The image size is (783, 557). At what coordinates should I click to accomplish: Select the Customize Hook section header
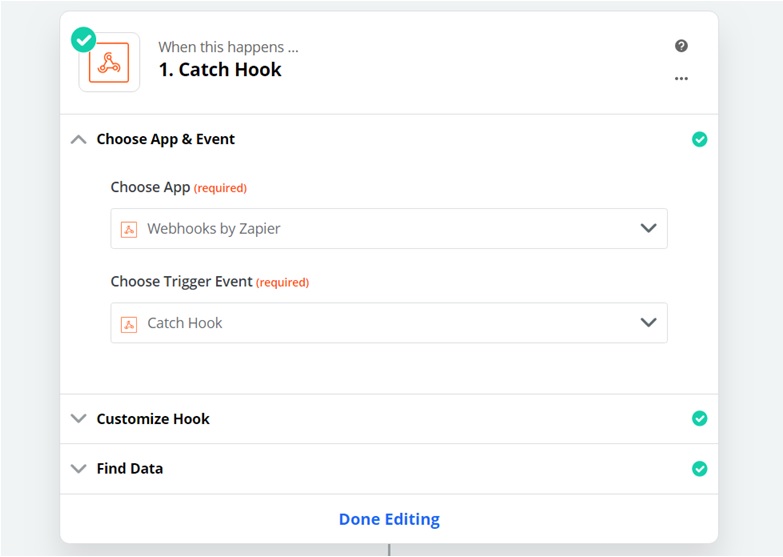coord(153,419)
